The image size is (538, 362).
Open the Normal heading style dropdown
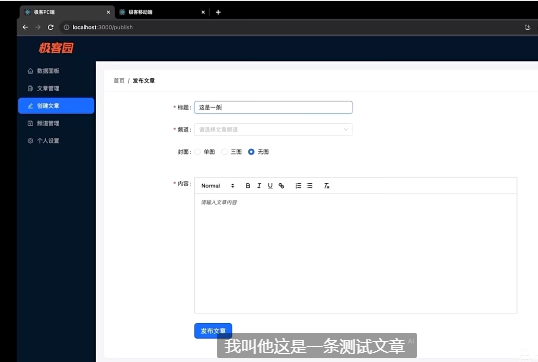click(218, 186)
